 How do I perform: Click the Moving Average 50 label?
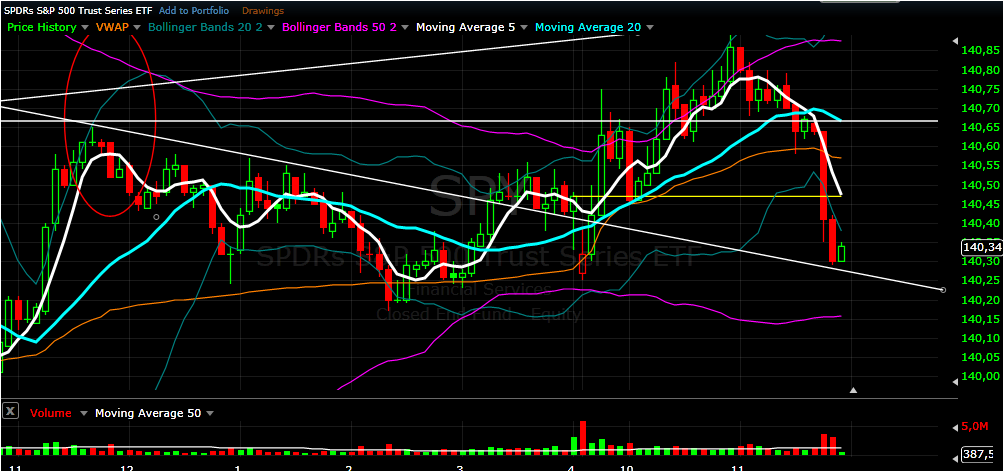pyautogui.click(x=148, y=413)
